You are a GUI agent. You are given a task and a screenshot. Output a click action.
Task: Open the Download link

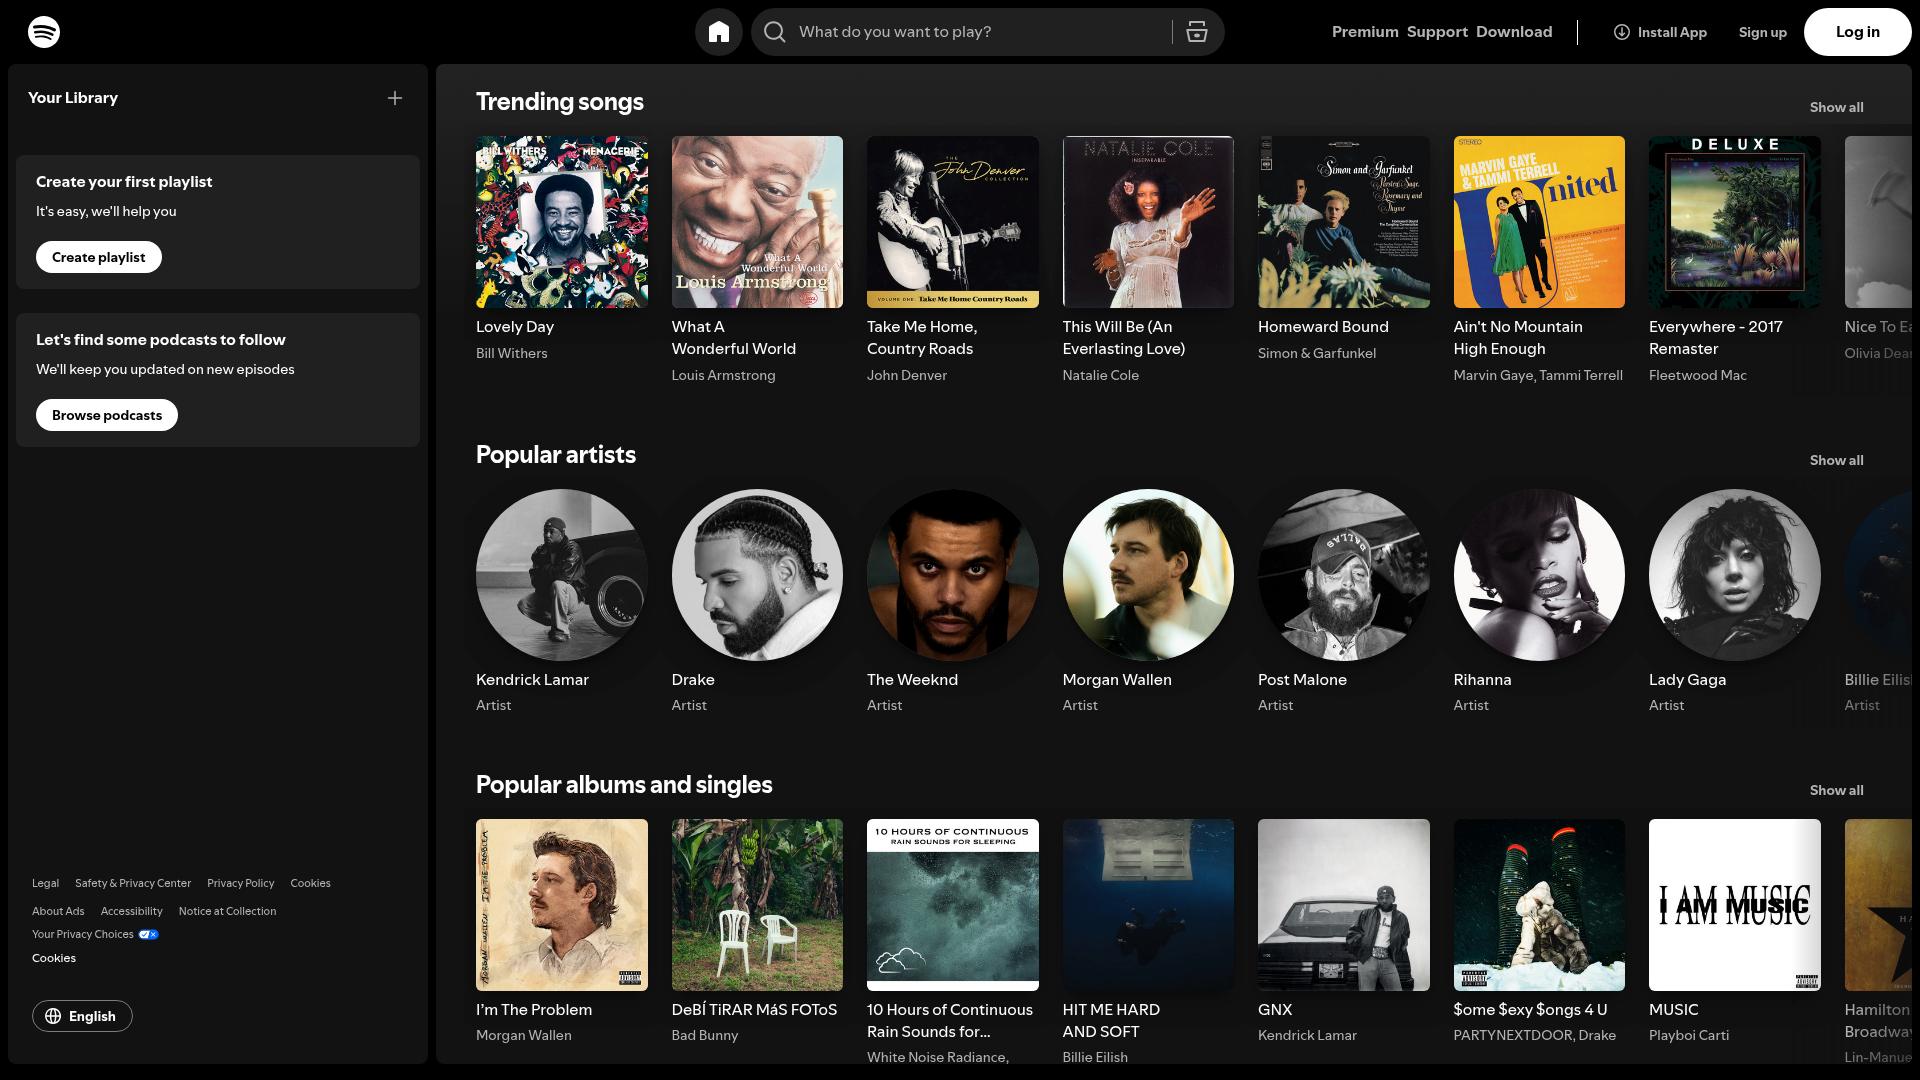1514,32
